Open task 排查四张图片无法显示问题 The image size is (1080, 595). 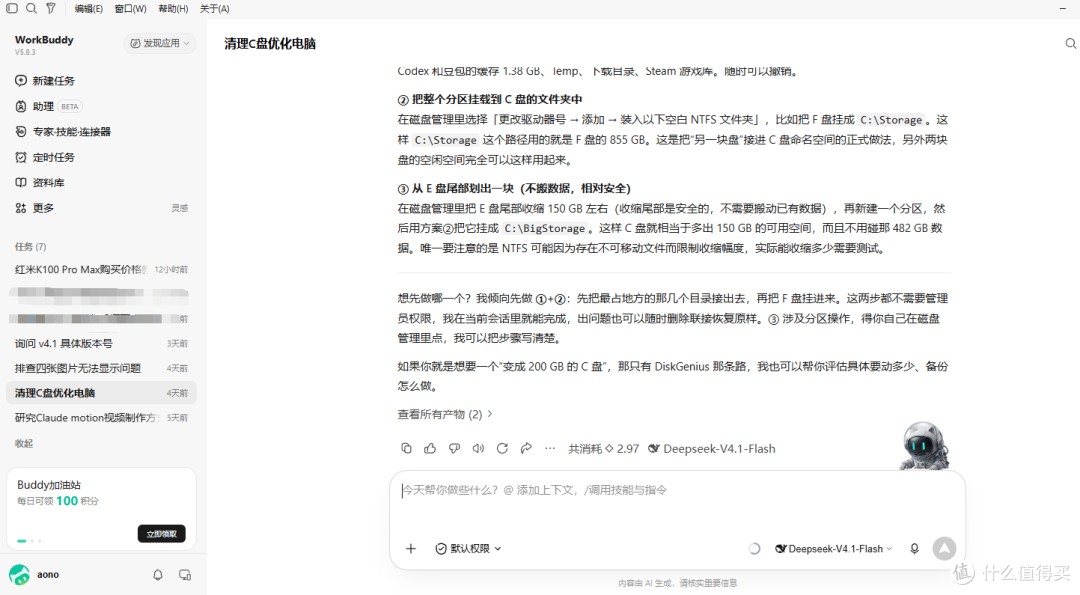click(101, 368)
